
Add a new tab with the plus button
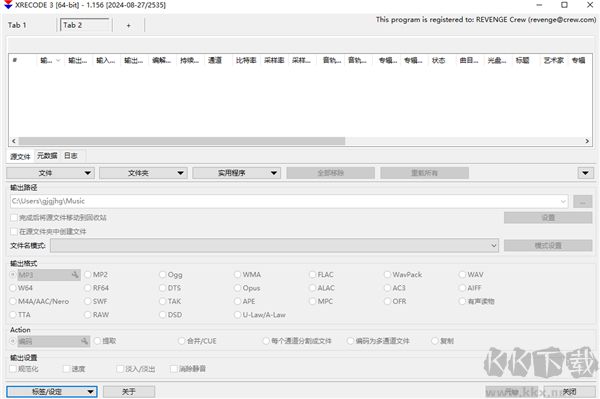(129, 25)
